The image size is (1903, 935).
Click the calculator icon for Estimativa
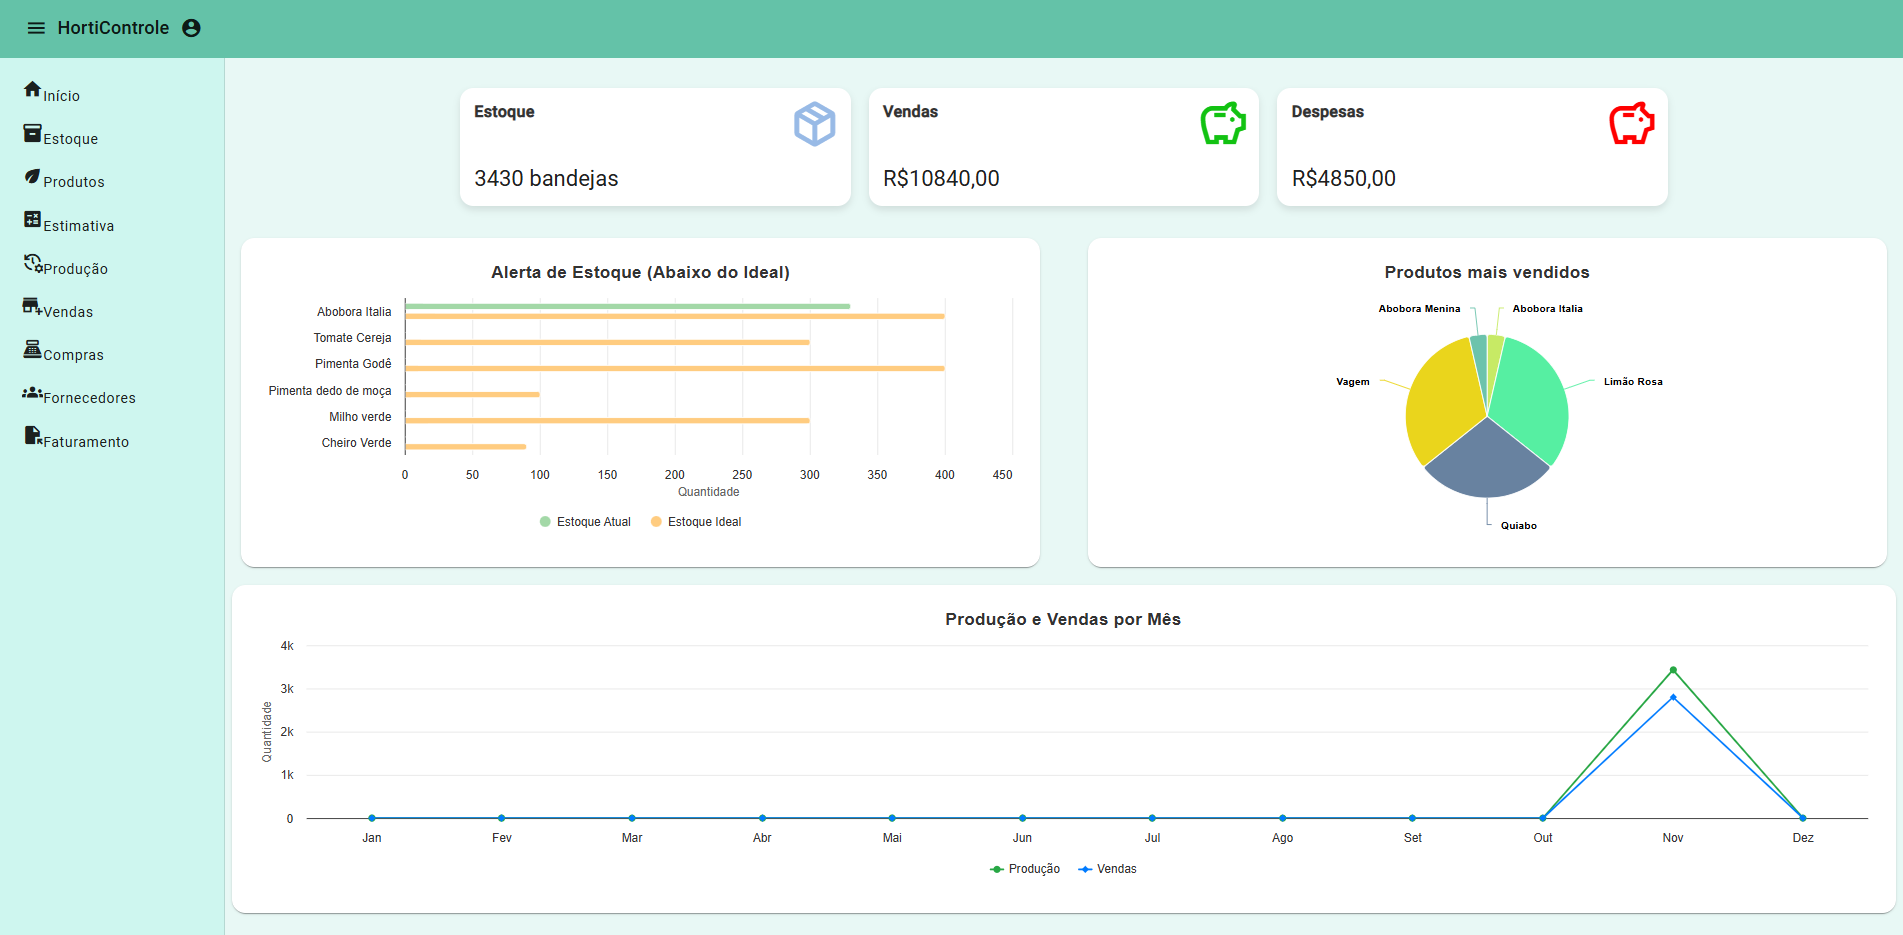[33, 219]
